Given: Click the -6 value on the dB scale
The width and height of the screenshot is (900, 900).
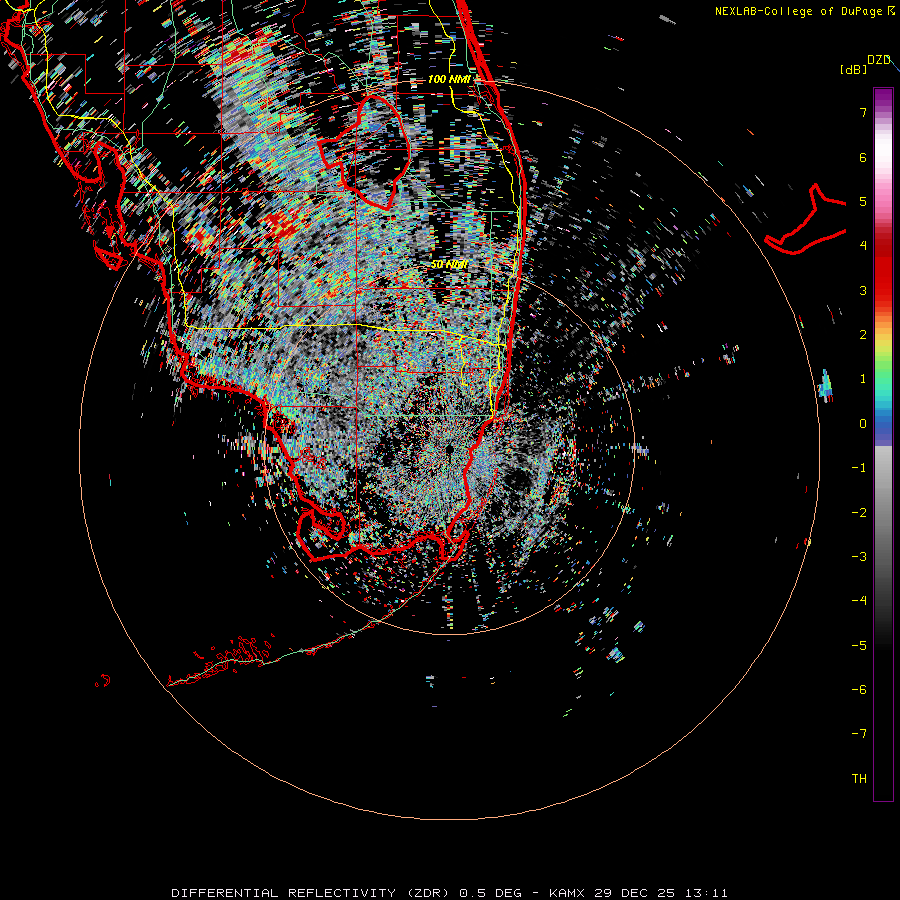Looking at the screenshot, I should tap(859, 690).
